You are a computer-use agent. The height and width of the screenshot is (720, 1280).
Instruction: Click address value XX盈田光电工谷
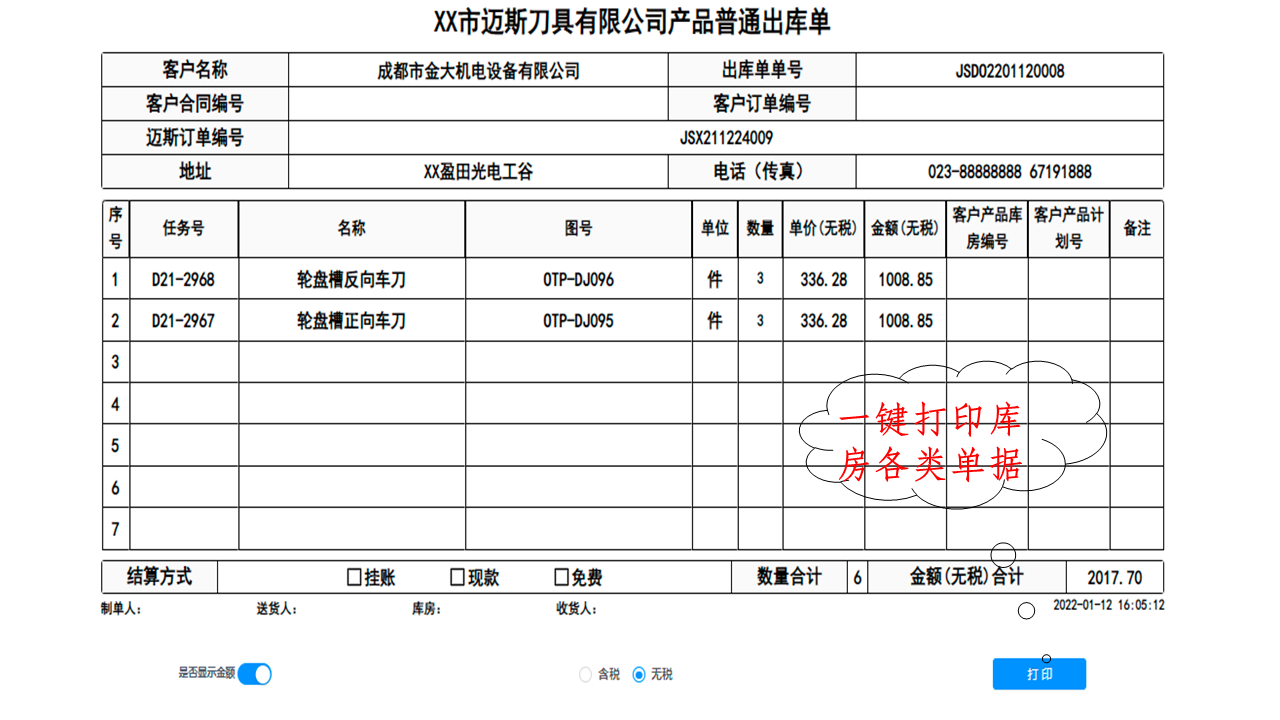click(x=478, y=172)
